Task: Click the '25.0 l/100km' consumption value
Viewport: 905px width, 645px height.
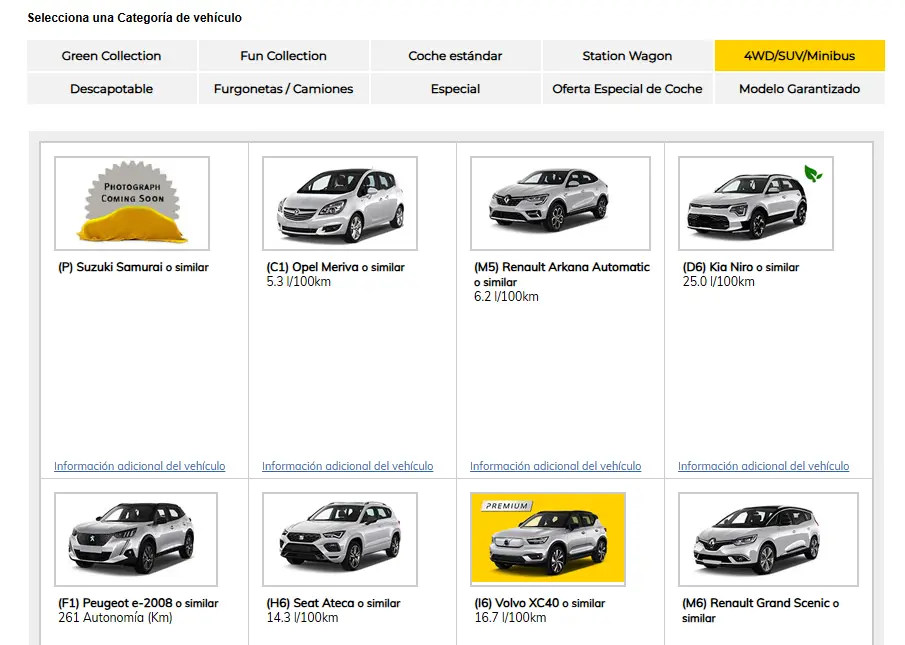Action: pyautogui.click(x=719, y=282)
